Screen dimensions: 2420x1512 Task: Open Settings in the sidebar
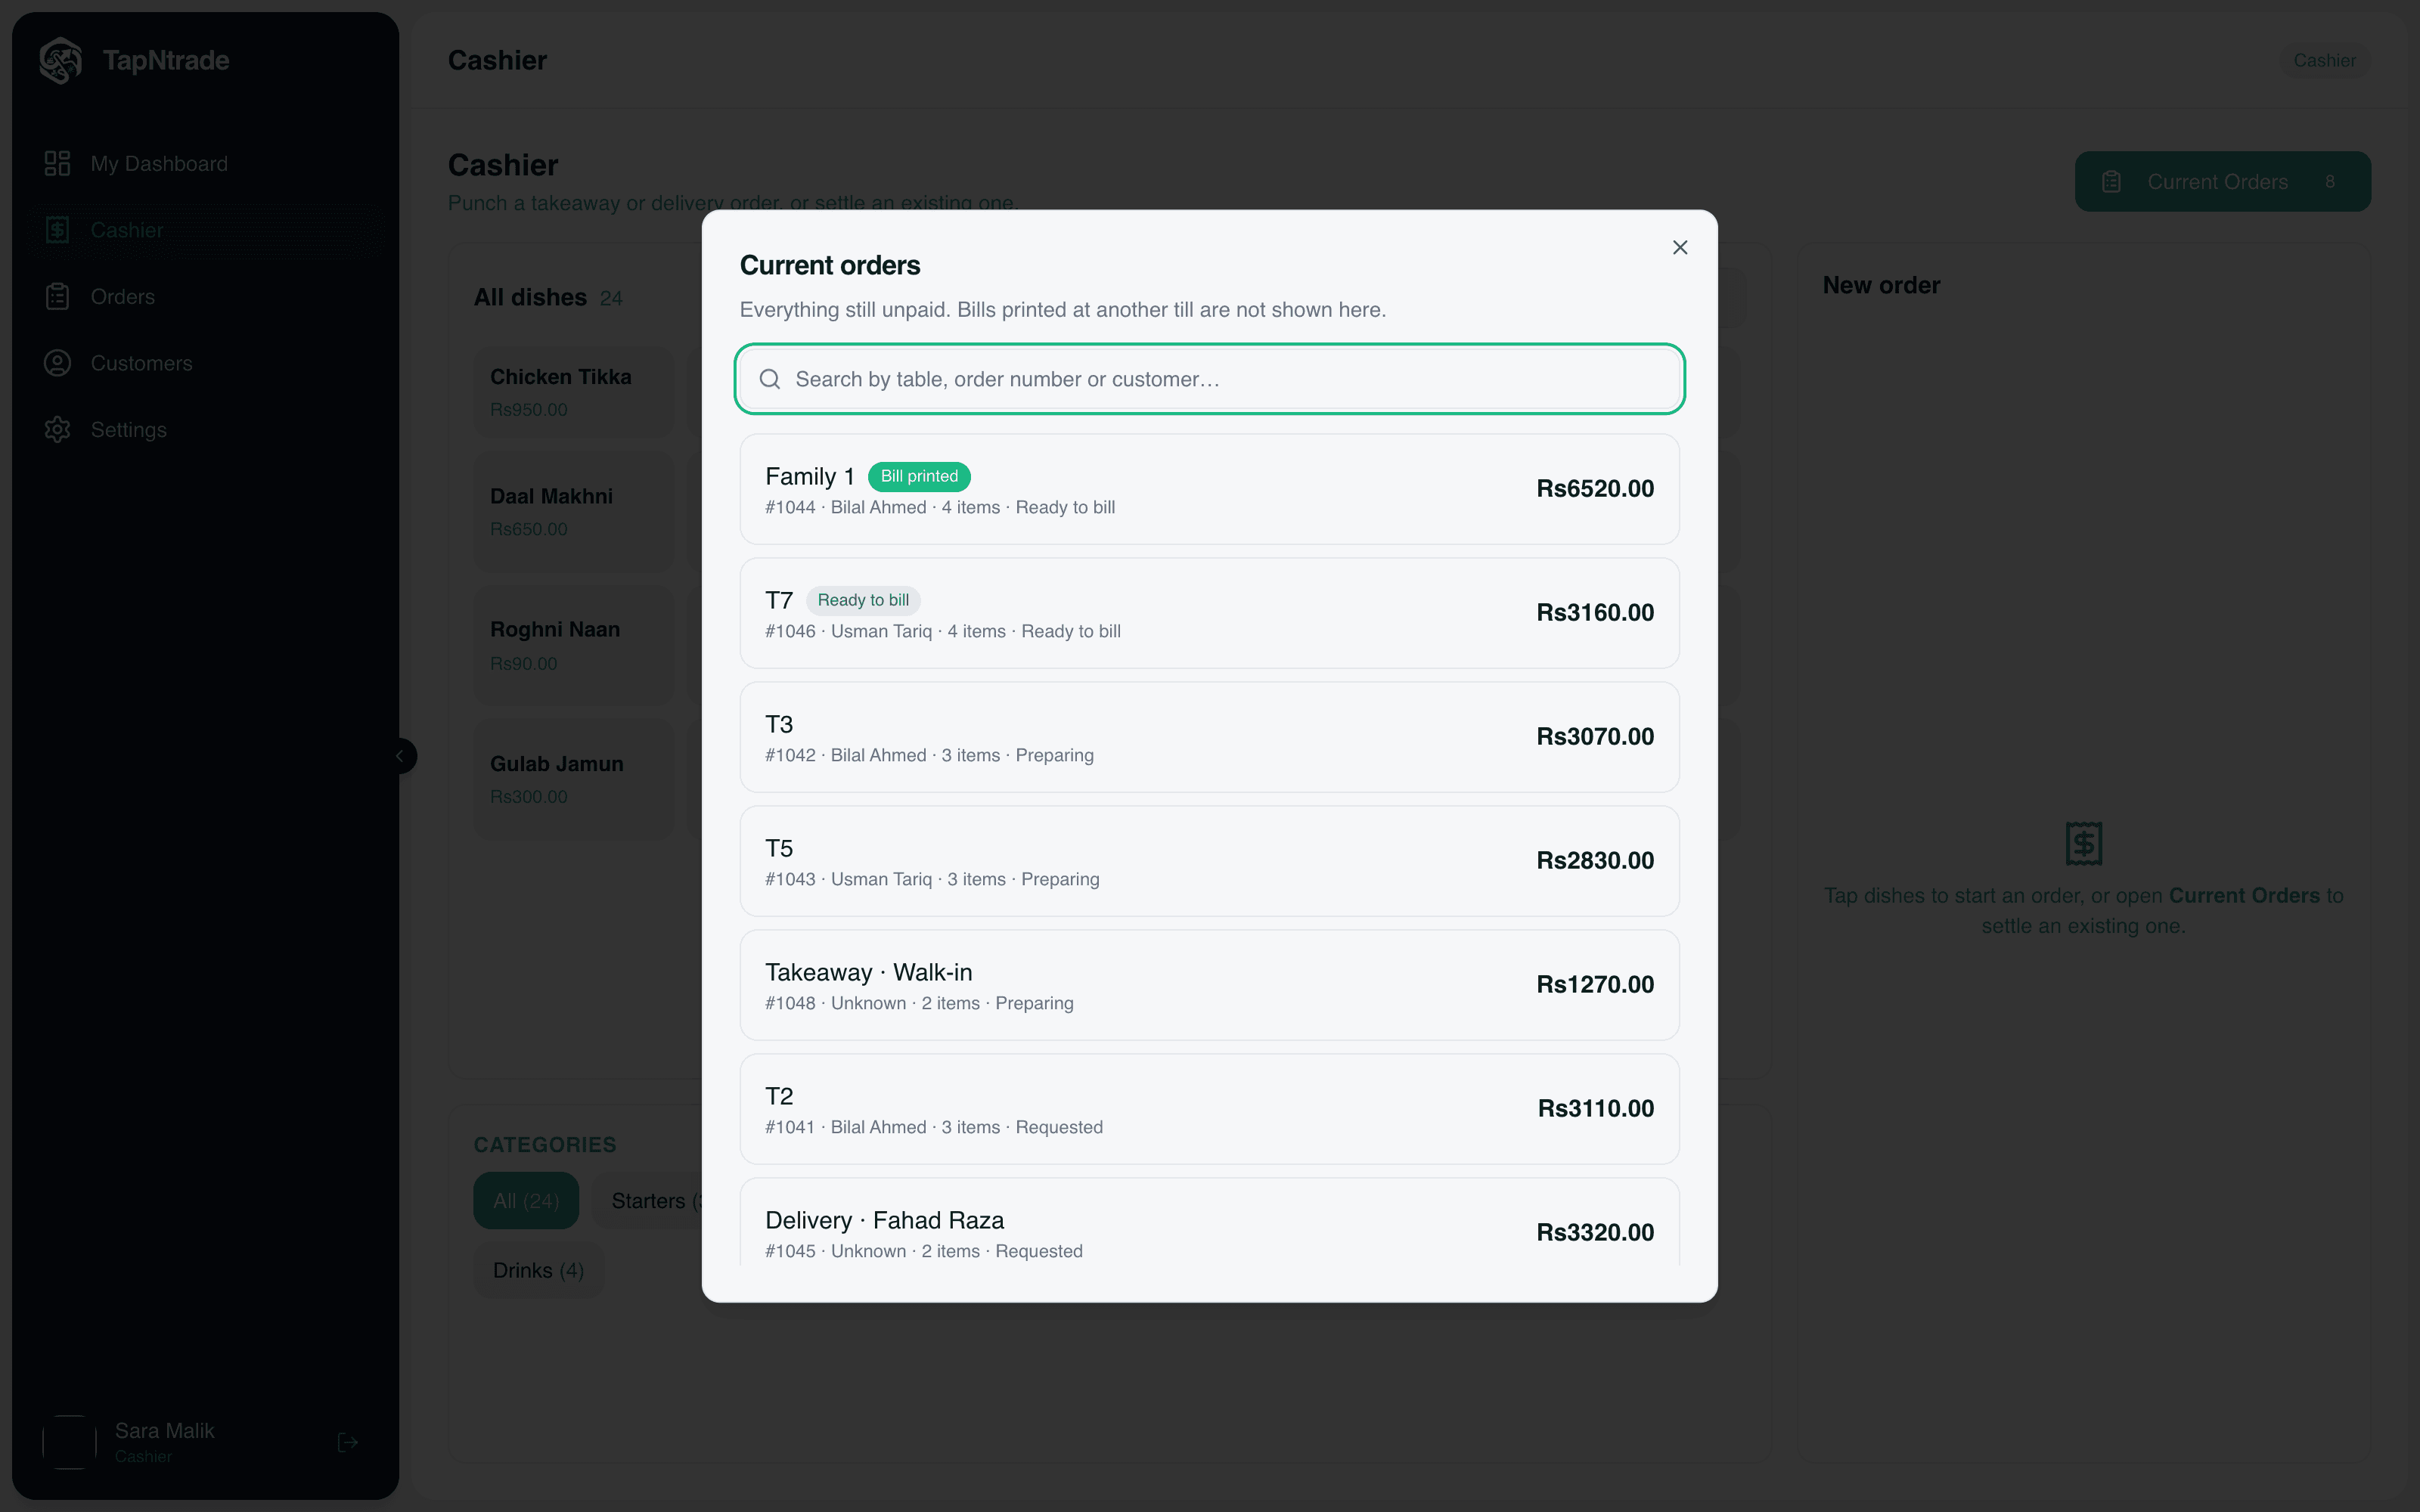point(206,430)
